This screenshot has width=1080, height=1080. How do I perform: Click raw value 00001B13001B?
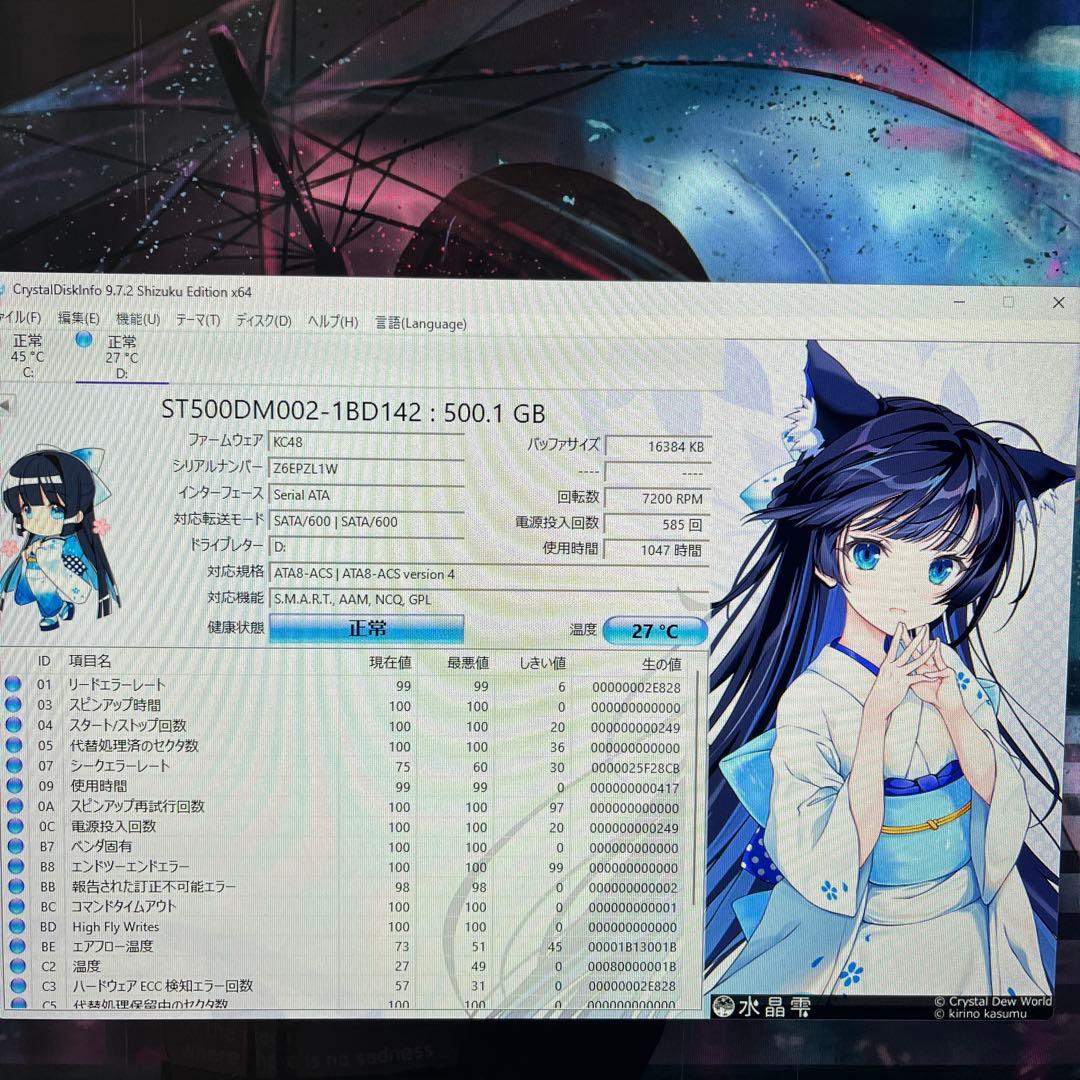point(632,947)
